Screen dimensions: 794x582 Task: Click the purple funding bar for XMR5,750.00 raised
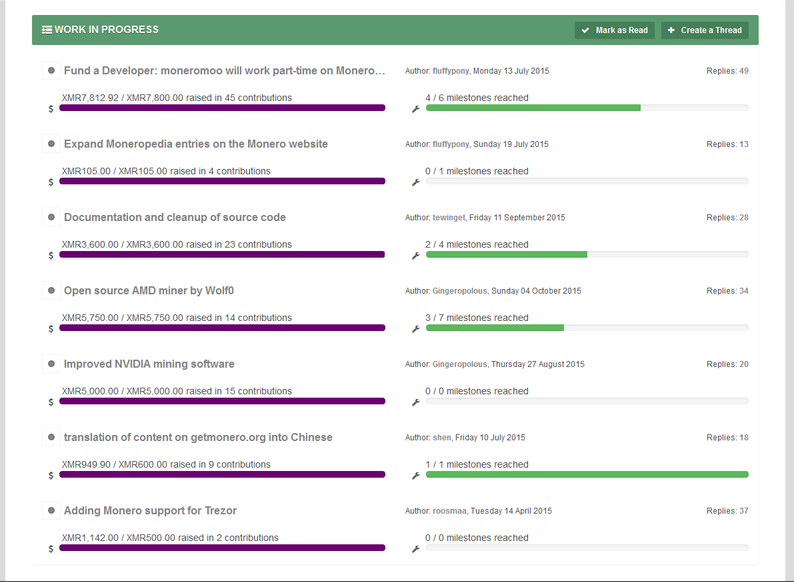tap(222, 328)
